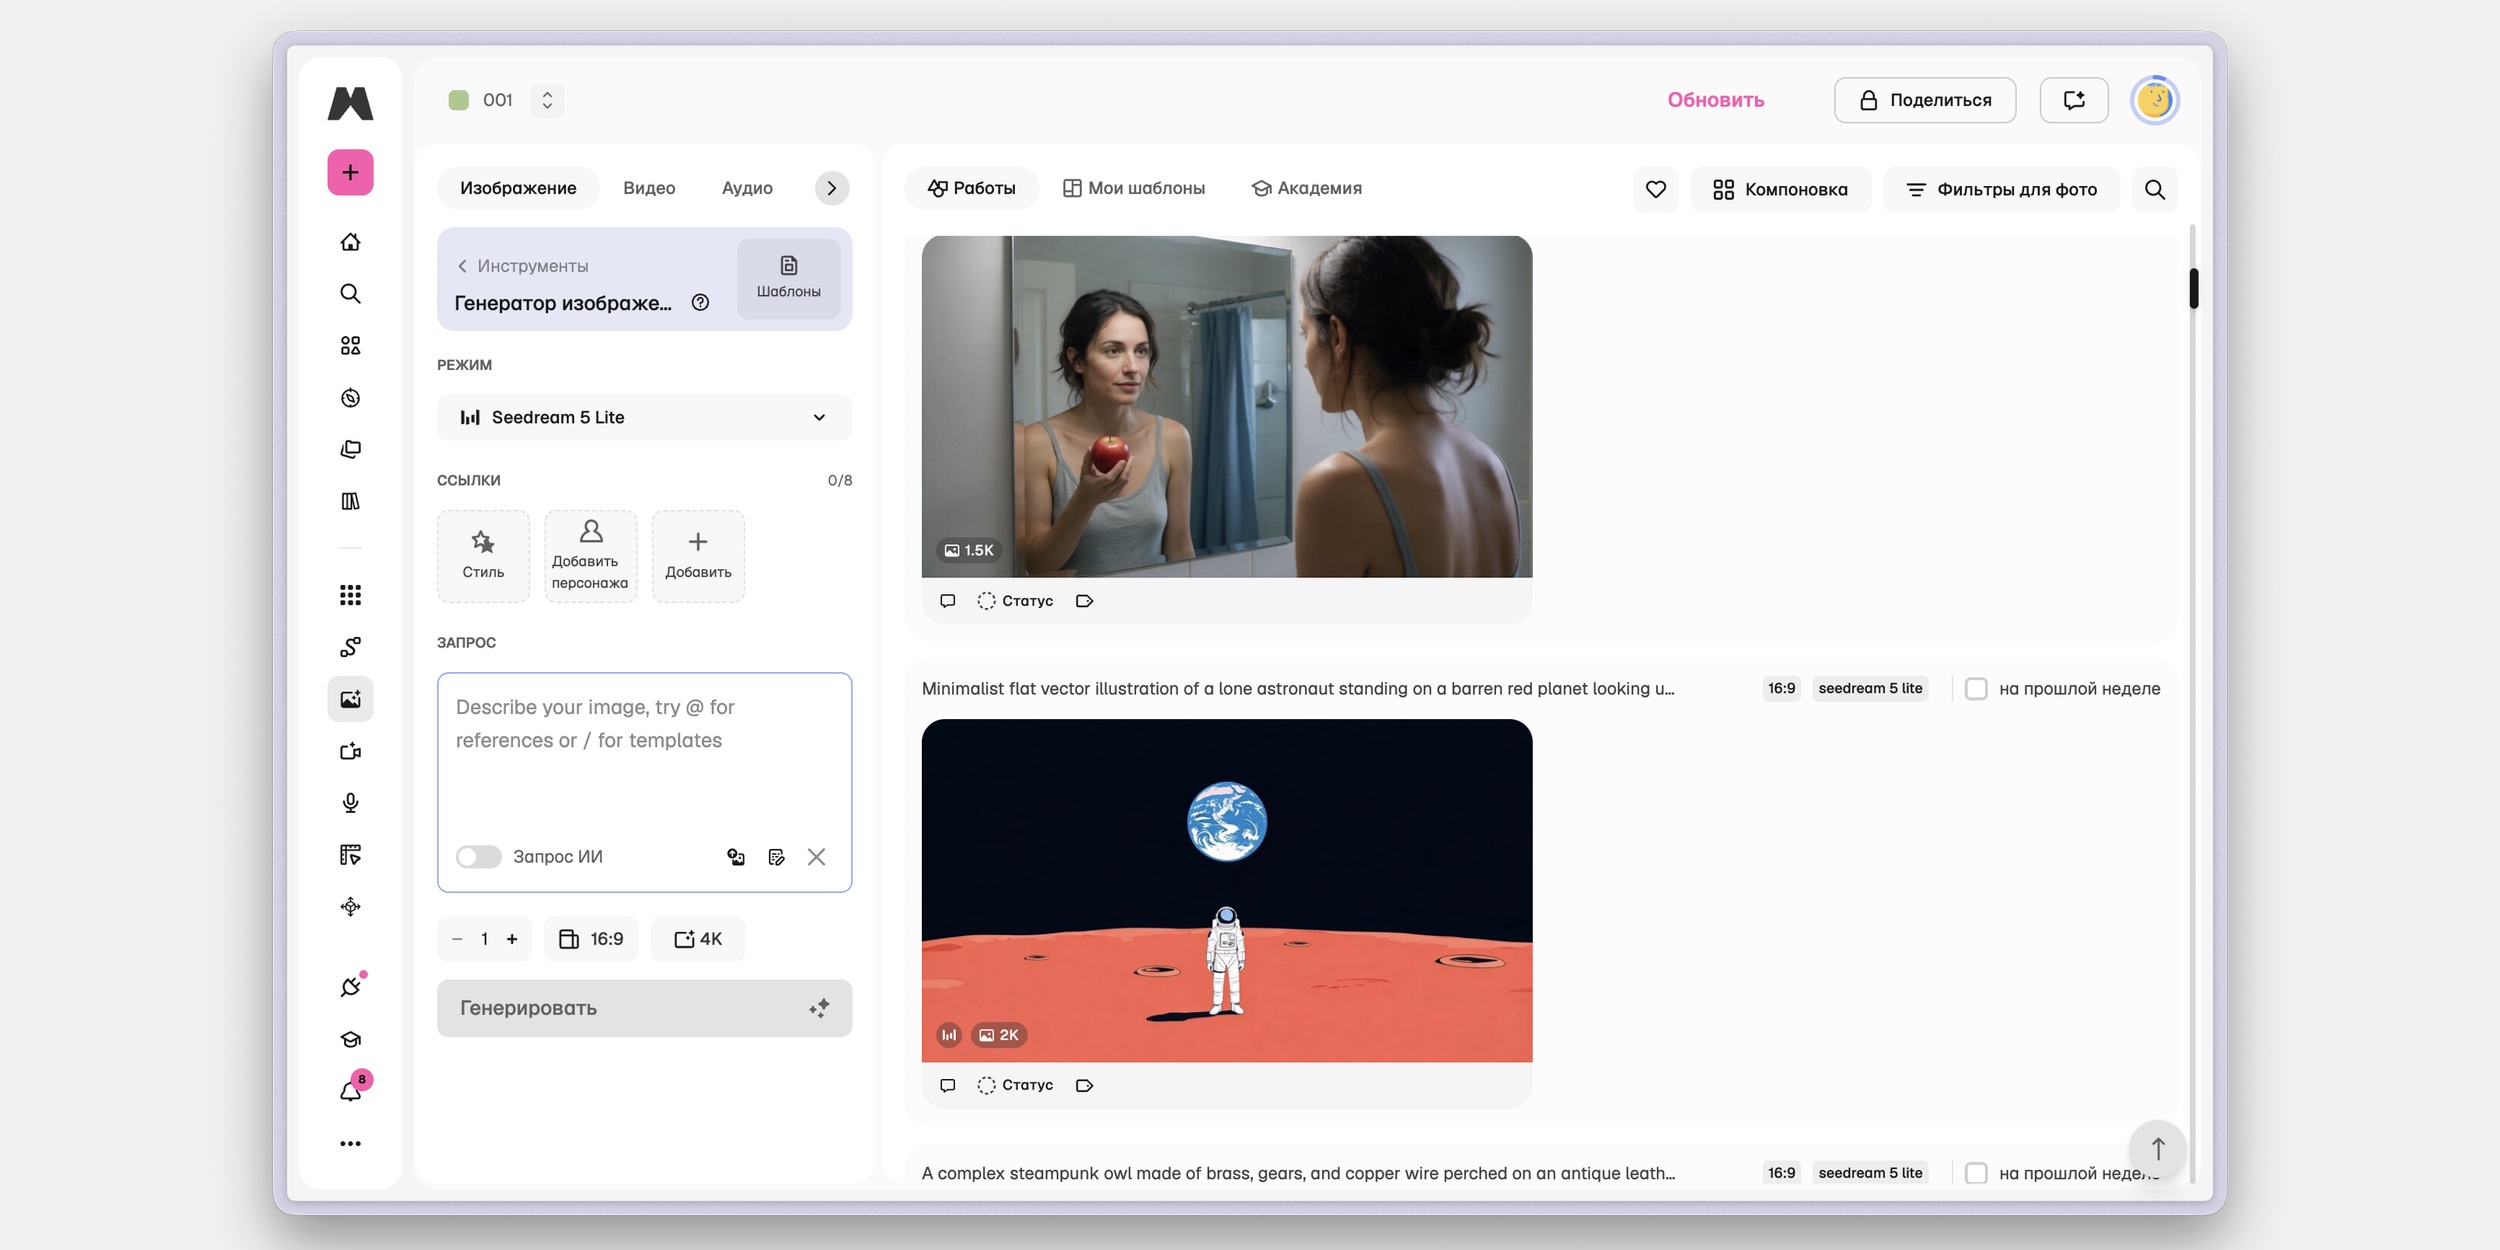Toggle the Запрос ИИ switch
Viewport: 2500px width, 1250px height.
tap(478, 857)
